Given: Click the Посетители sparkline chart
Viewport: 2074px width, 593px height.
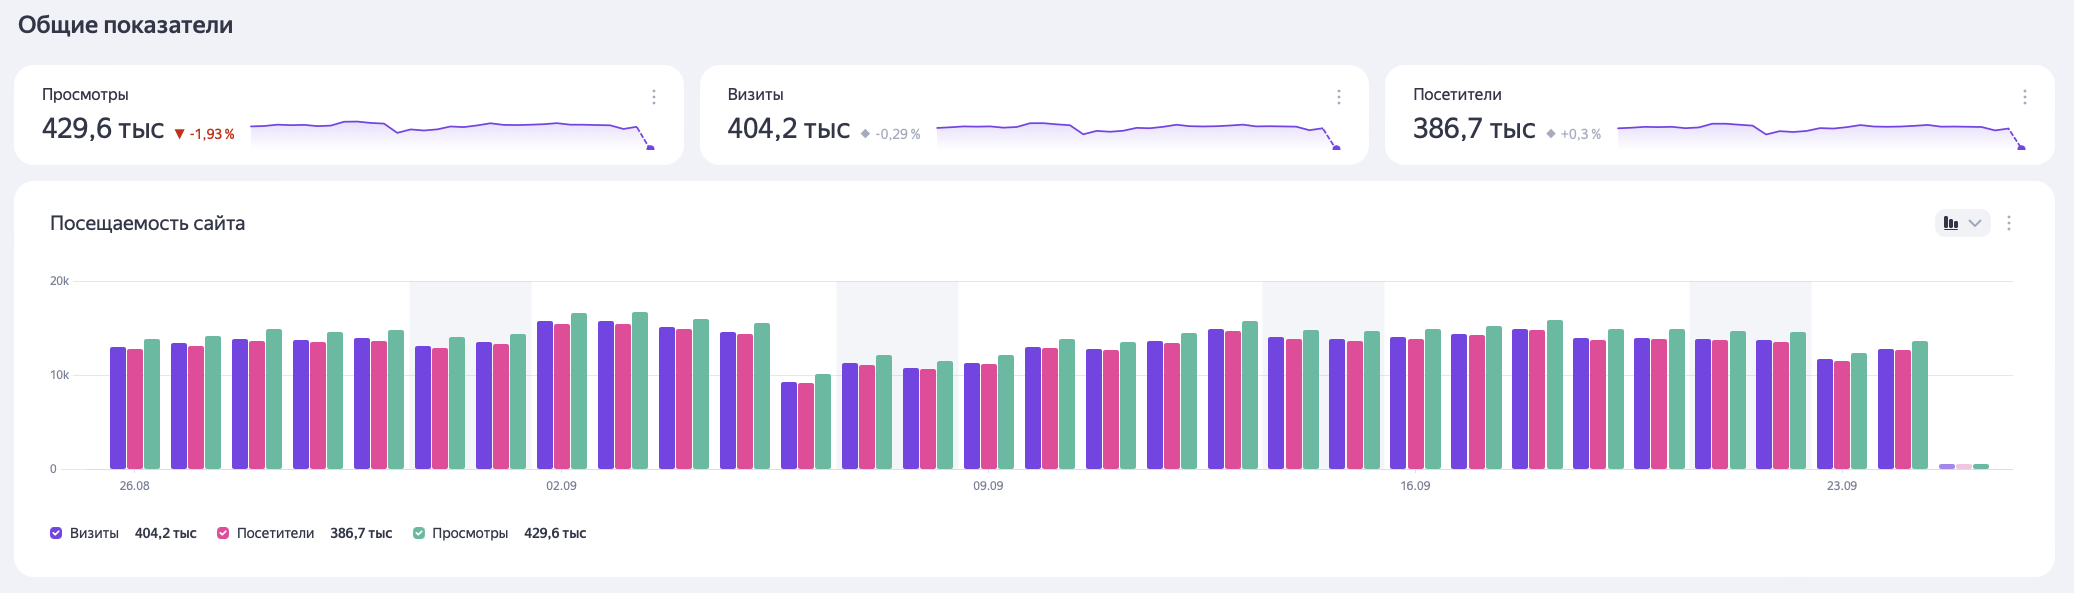Looking at the screenshot, I should pos(1822,135).
